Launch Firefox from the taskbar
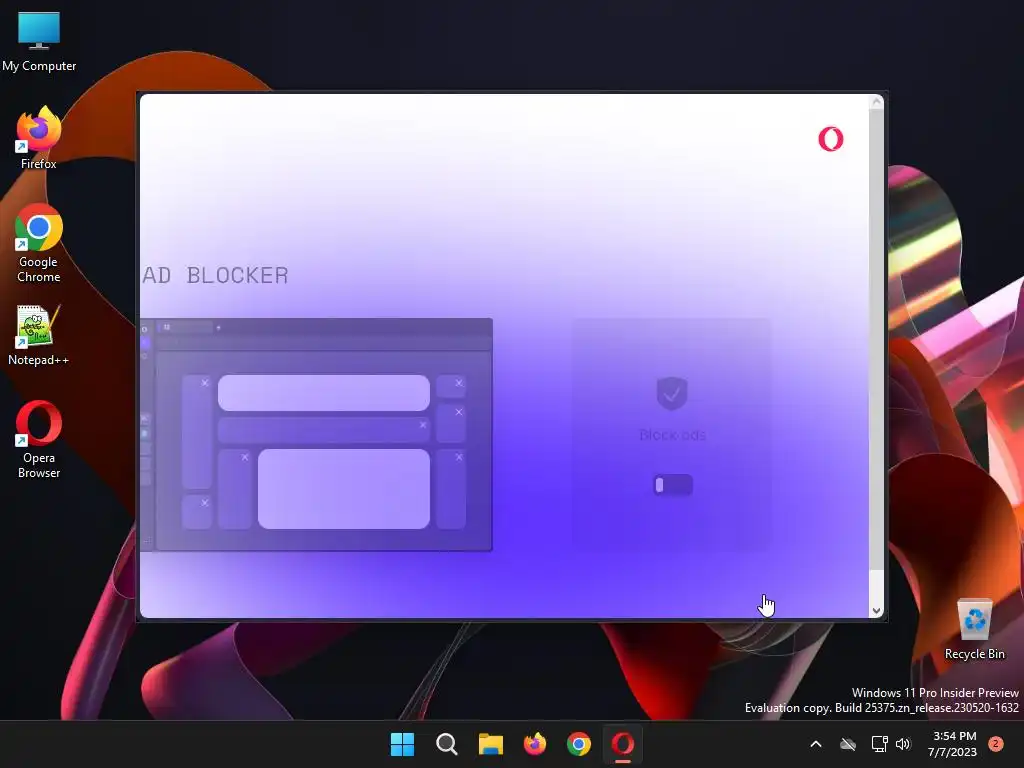Viewport: 1024px width, 768px height. click(x=535, y=744)
